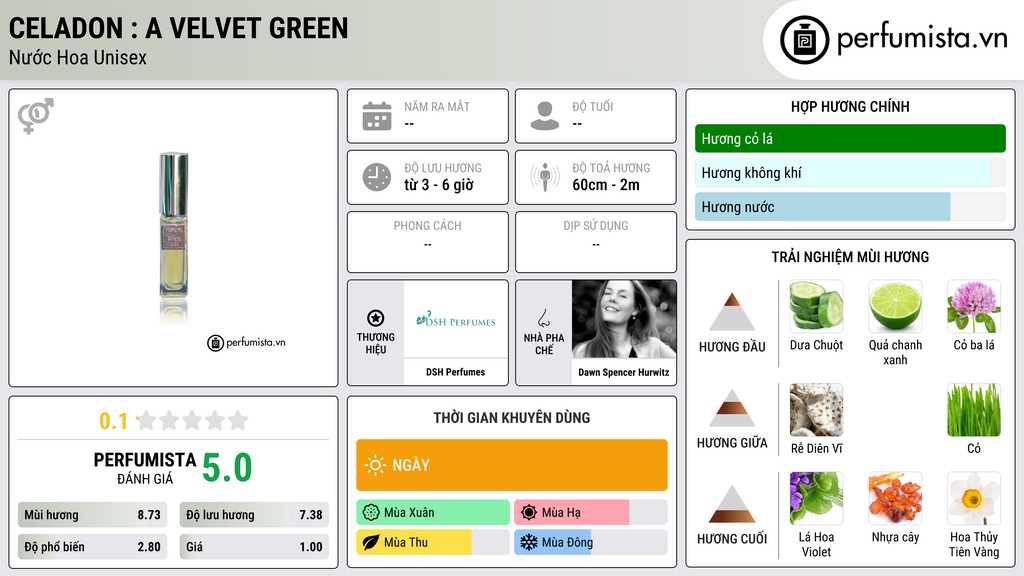Click the snowflake icon for Mùa Đông
This screenshot has height=576, width=1024.
529,542
